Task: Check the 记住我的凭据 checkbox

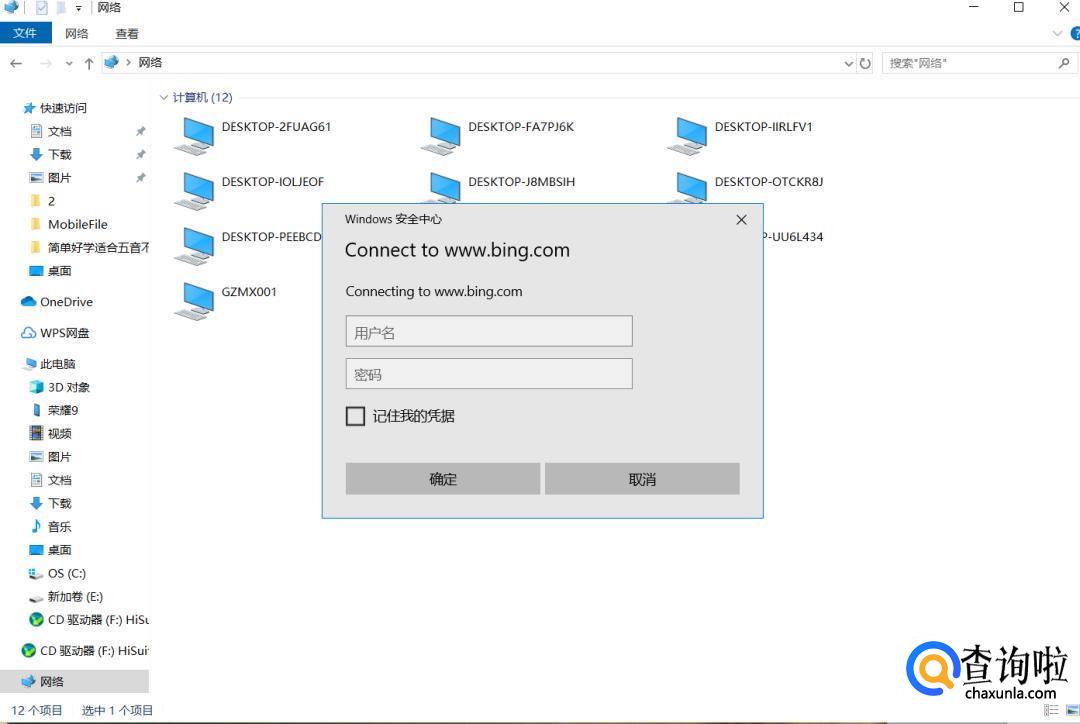Action: [x=355, y=416]
